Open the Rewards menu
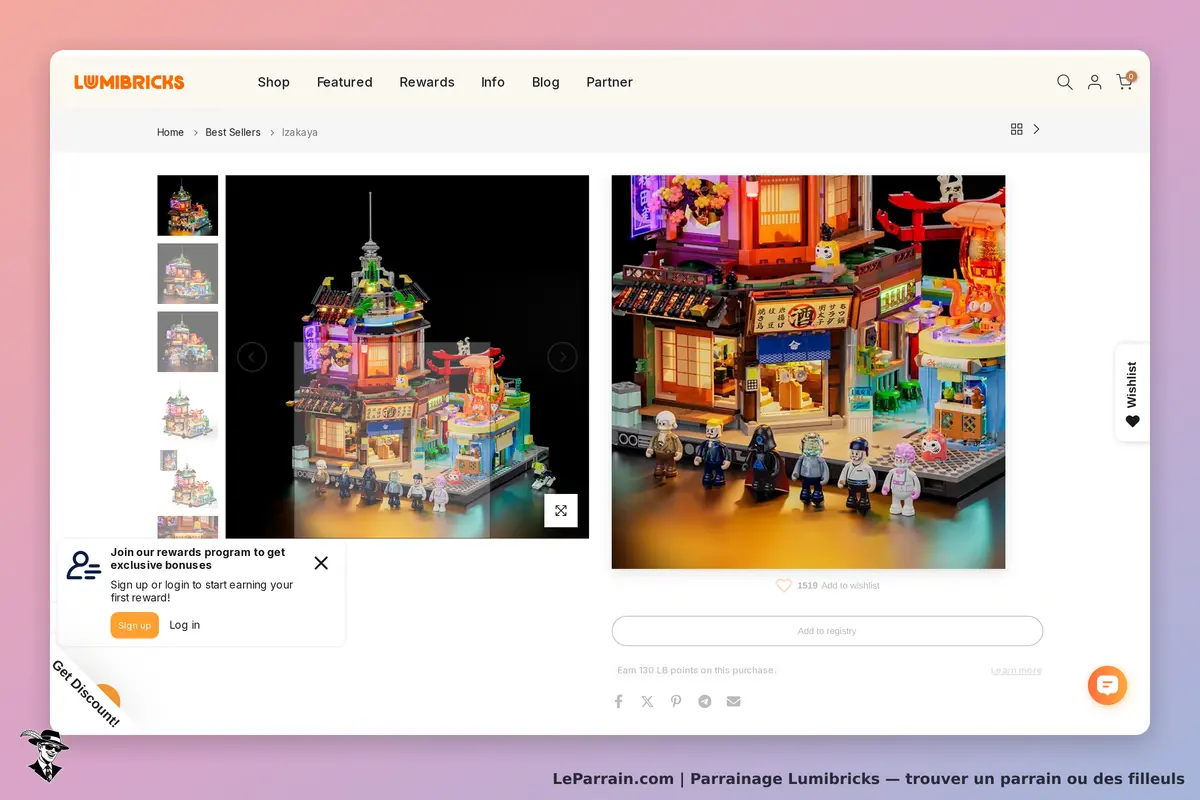 tap(427, 82)
